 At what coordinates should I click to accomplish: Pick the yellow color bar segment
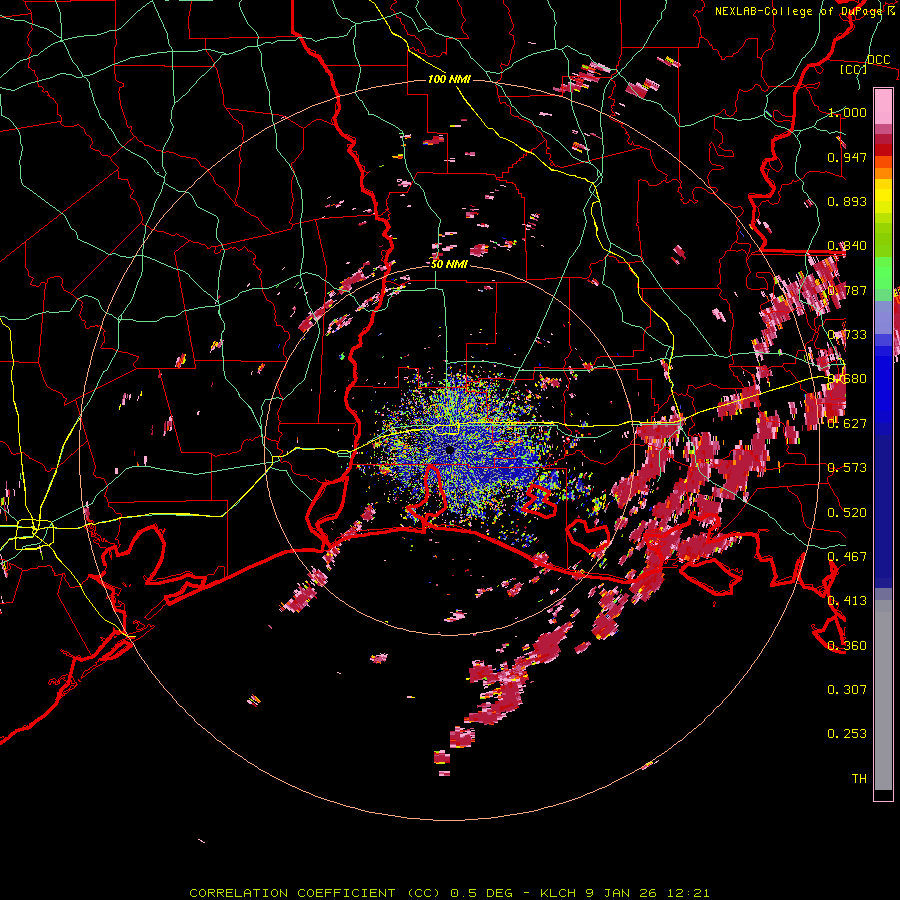pos(883,197)
